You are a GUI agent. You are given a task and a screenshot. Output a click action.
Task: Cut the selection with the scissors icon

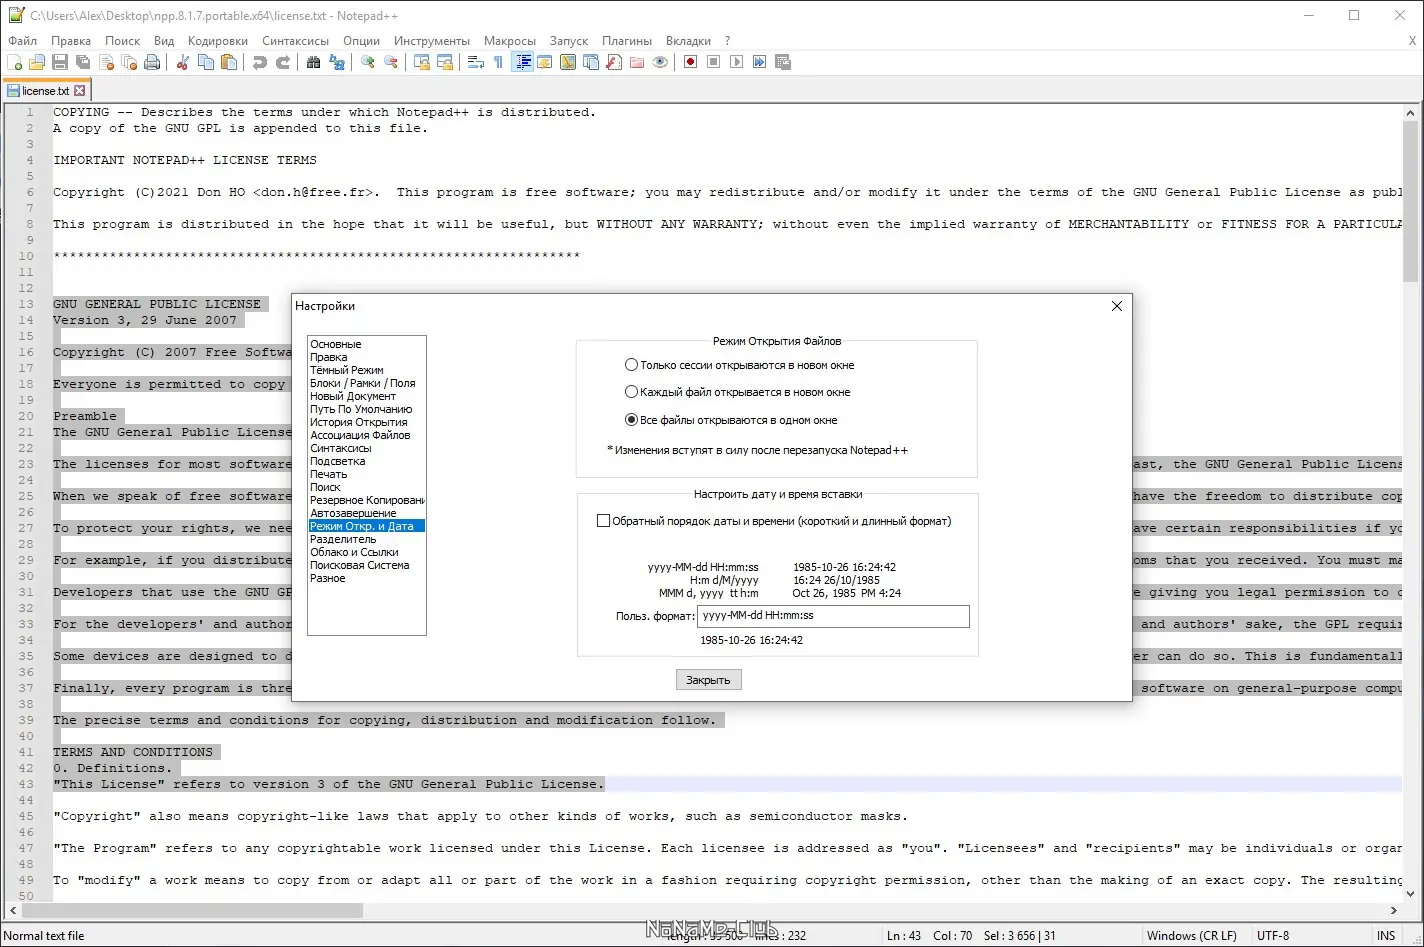(183, 62)
